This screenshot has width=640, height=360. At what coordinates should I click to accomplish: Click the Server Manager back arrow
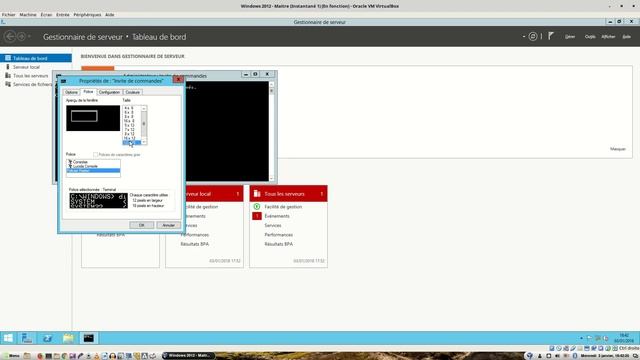click(10, 37)
